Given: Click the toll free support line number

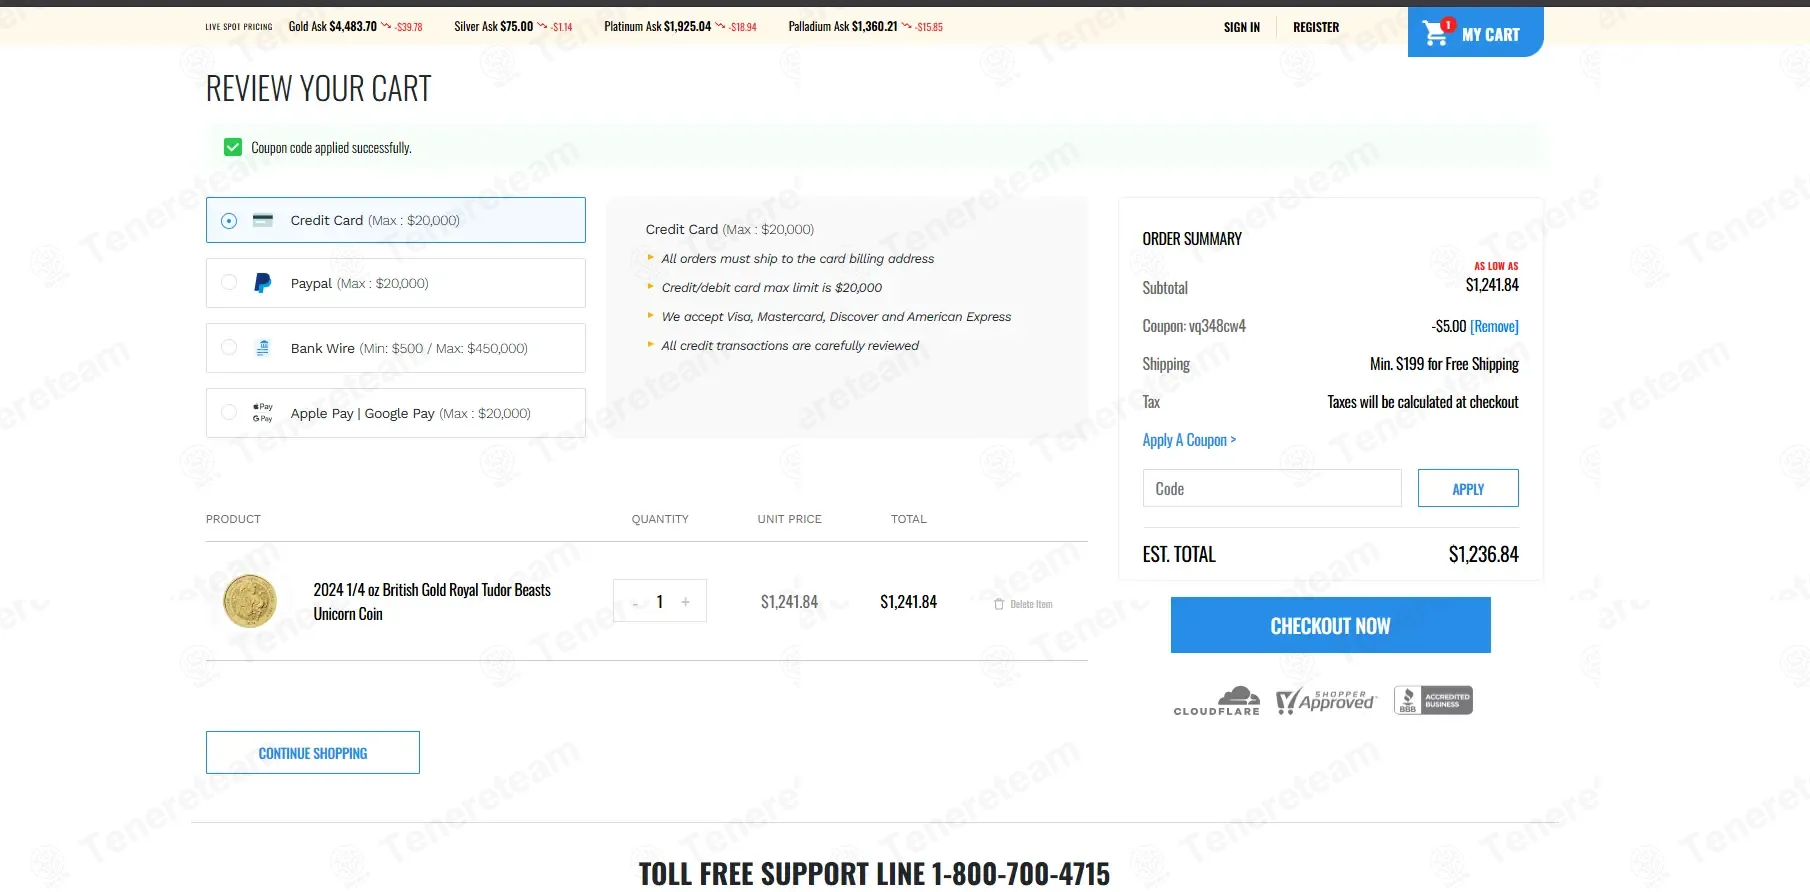Looking at the screenshot, I should click(1021, 873).
